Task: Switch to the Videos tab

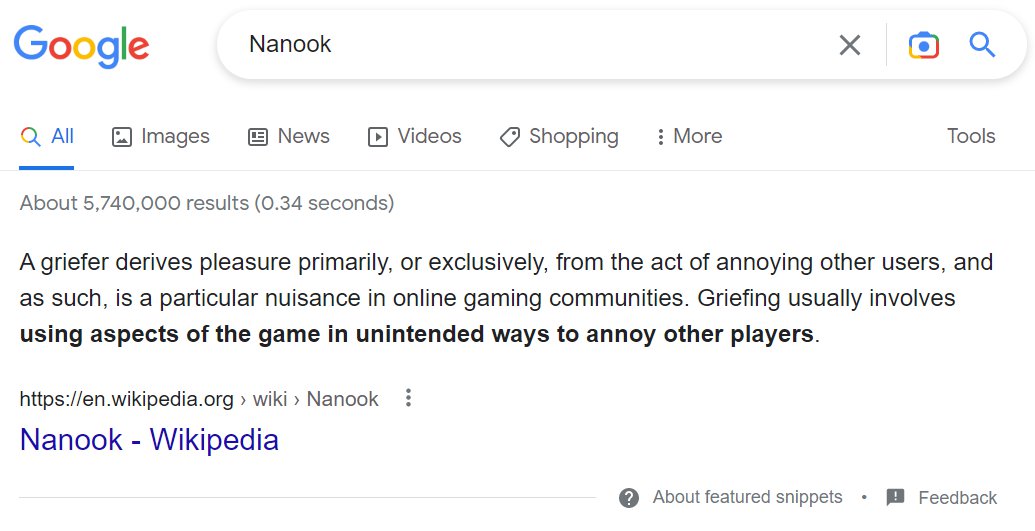Action: coord(415,136)
